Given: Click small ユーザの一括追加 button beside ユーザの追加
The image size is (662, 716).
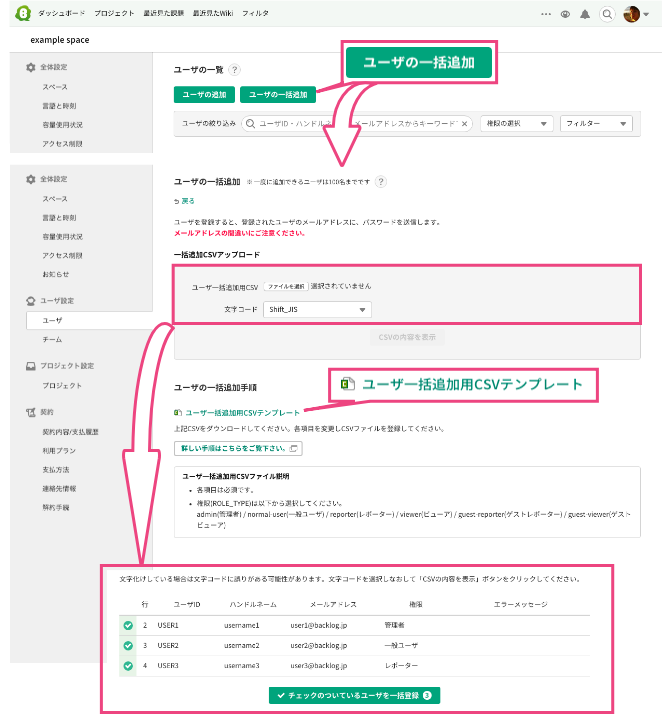Looking at the screenshot, I should click(278, 95).
